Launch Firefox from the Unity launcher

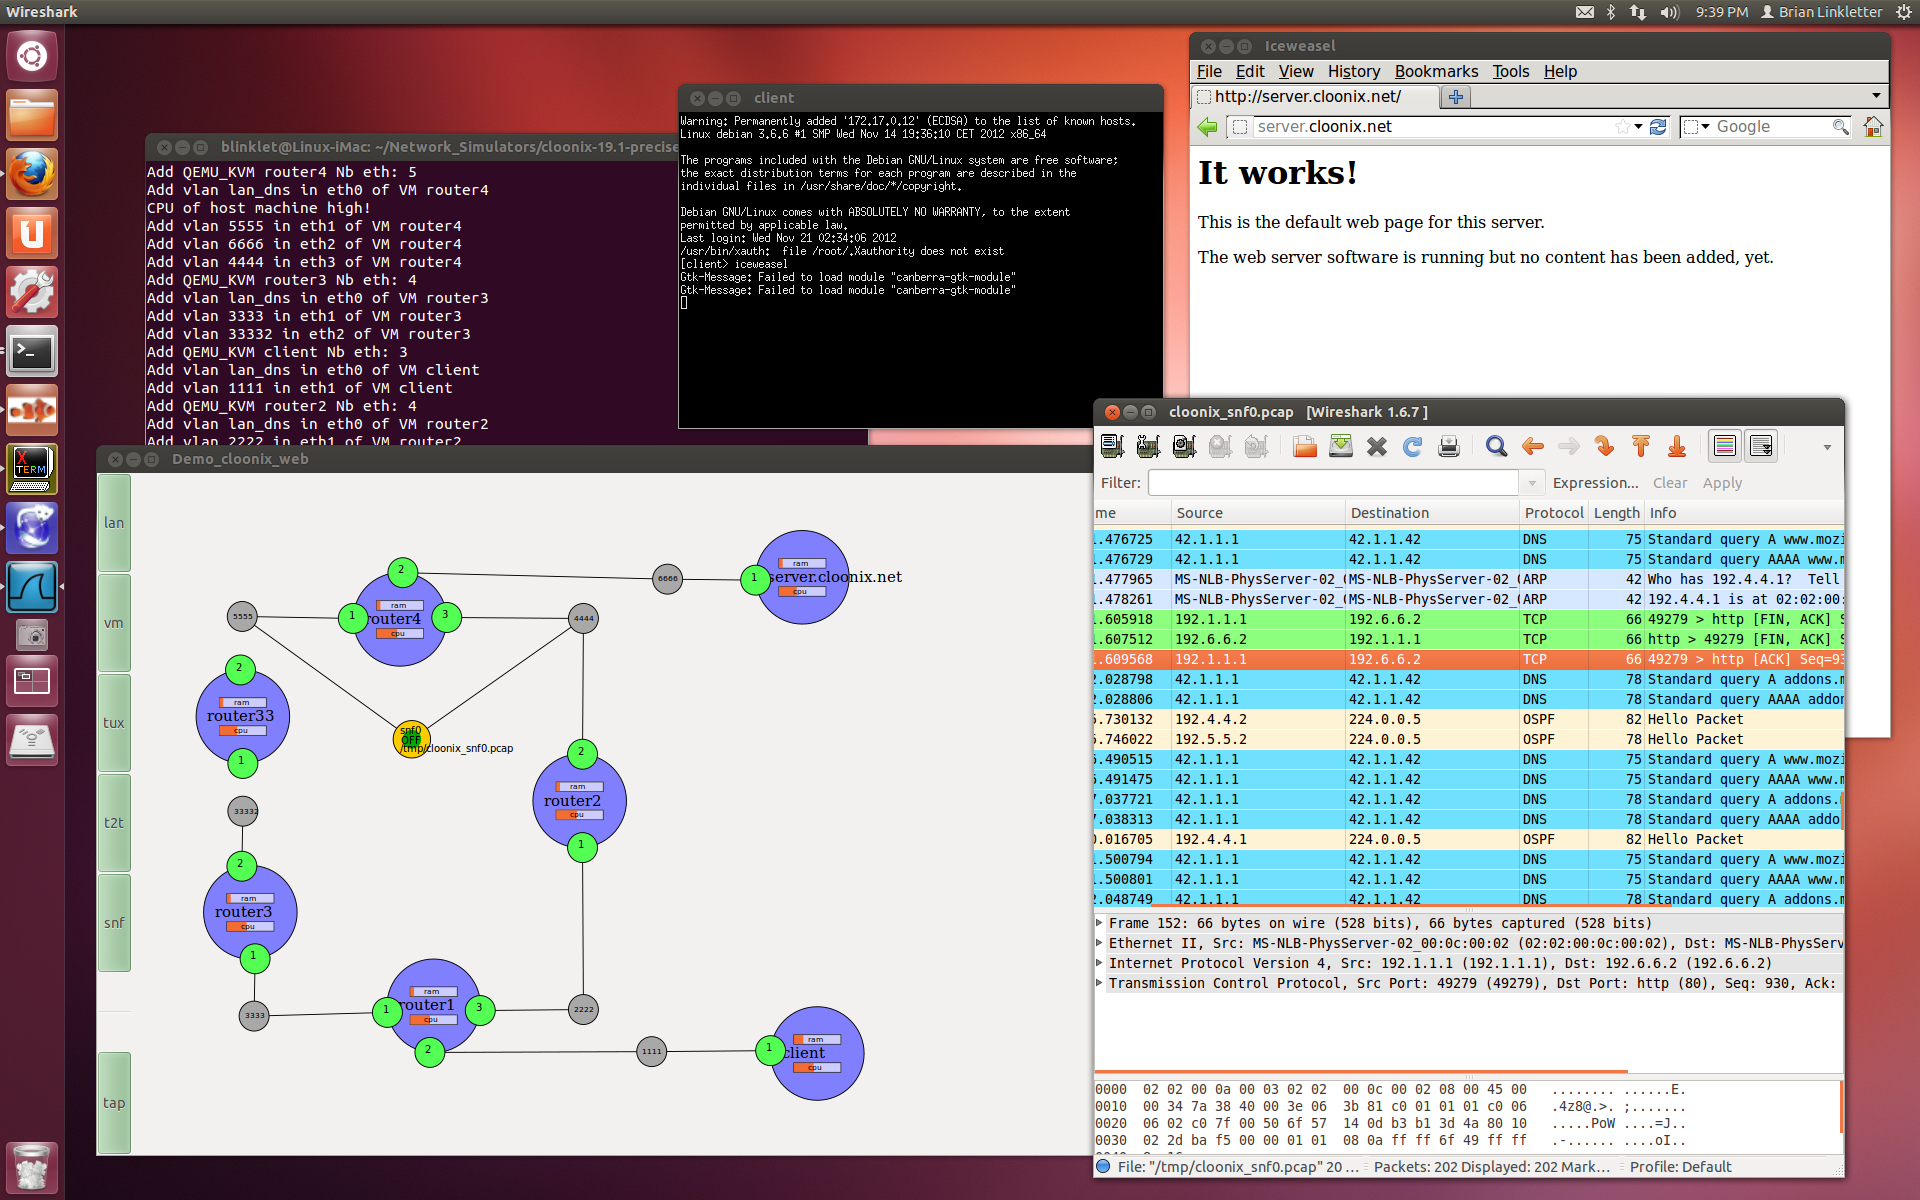pyautogui.click(x=32, y=175)
